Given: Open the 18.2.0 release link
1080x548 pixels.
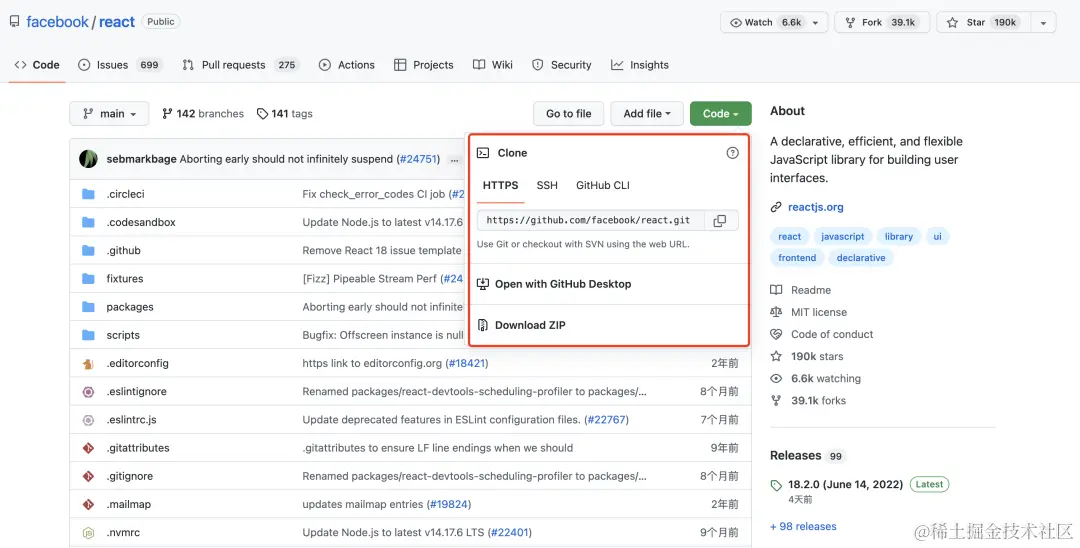Looking at the screenshot, I should [845, 485].
